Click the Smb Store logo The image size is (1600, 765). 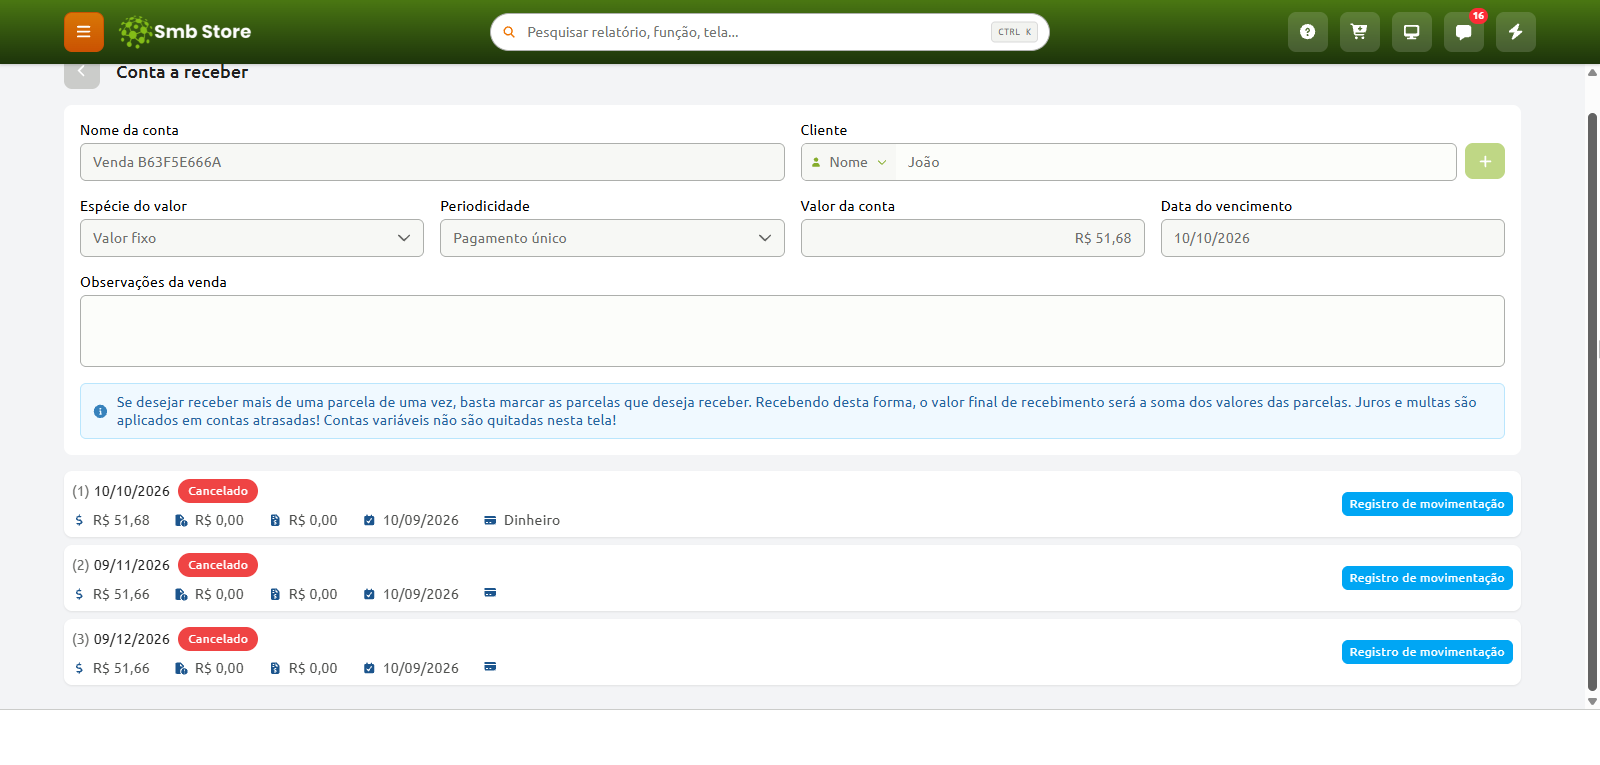coord(185,32)
